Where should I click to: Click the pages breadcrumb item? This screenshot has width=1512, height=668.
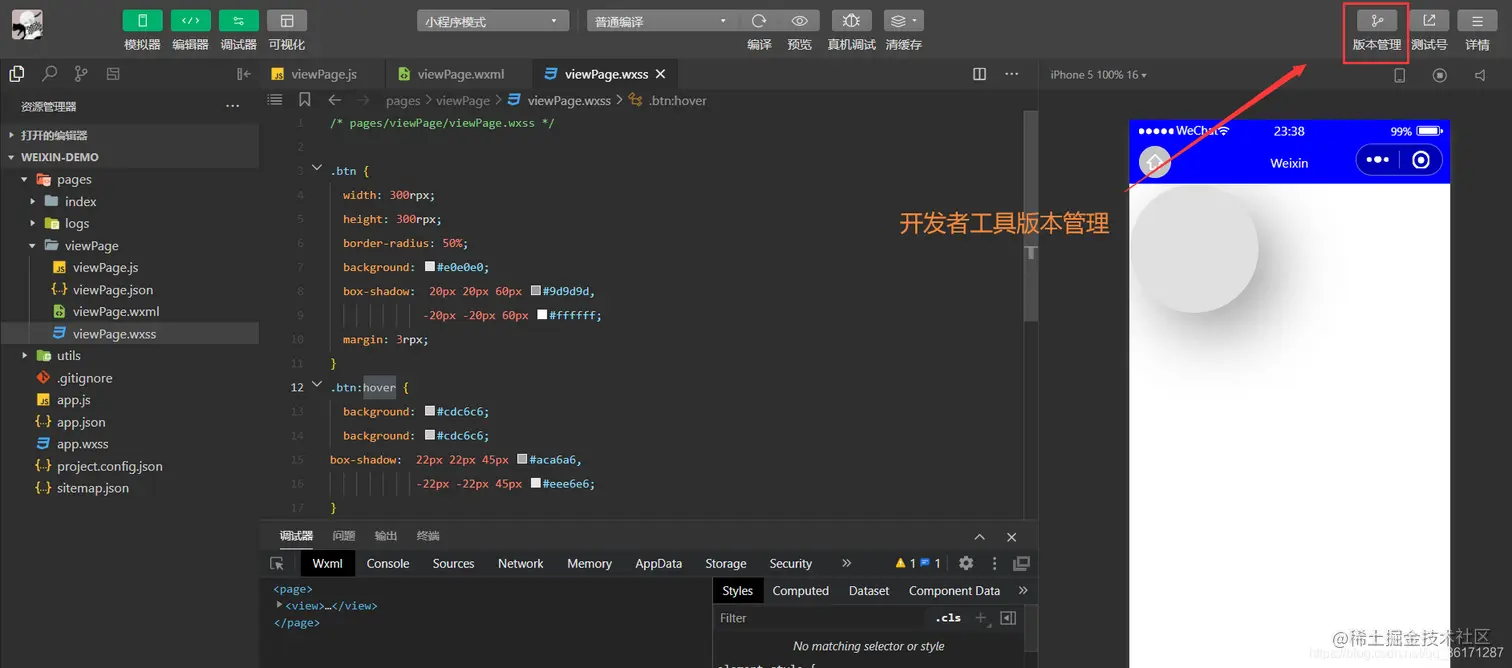(x=403, y=100)
